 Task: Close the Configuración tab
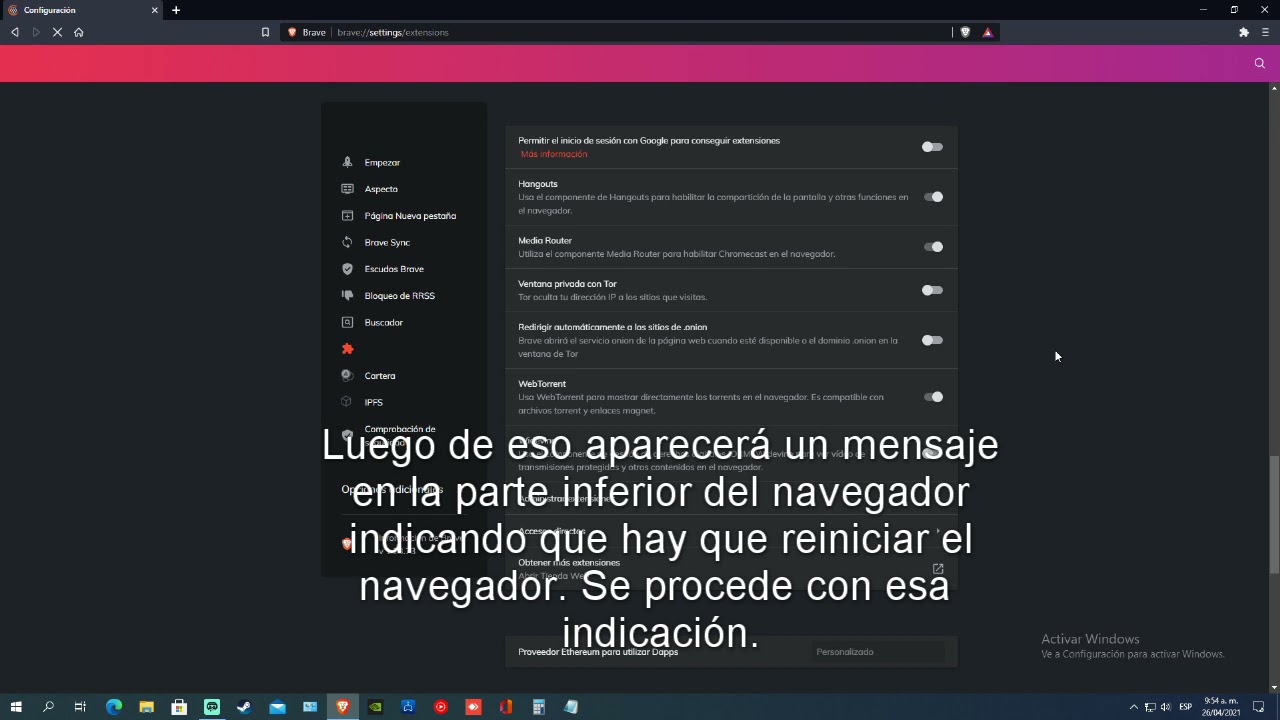[155, 10]
